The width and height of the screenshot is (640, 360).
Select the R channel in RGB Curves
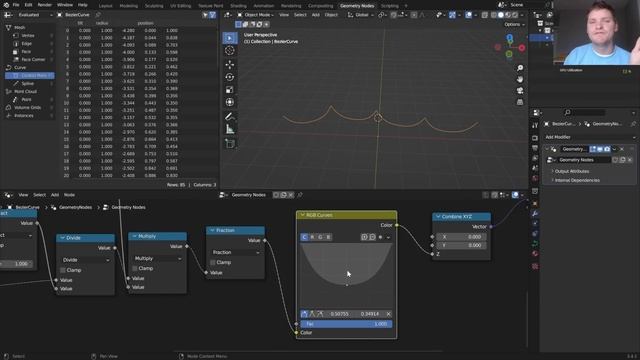(x=312, y=237)
